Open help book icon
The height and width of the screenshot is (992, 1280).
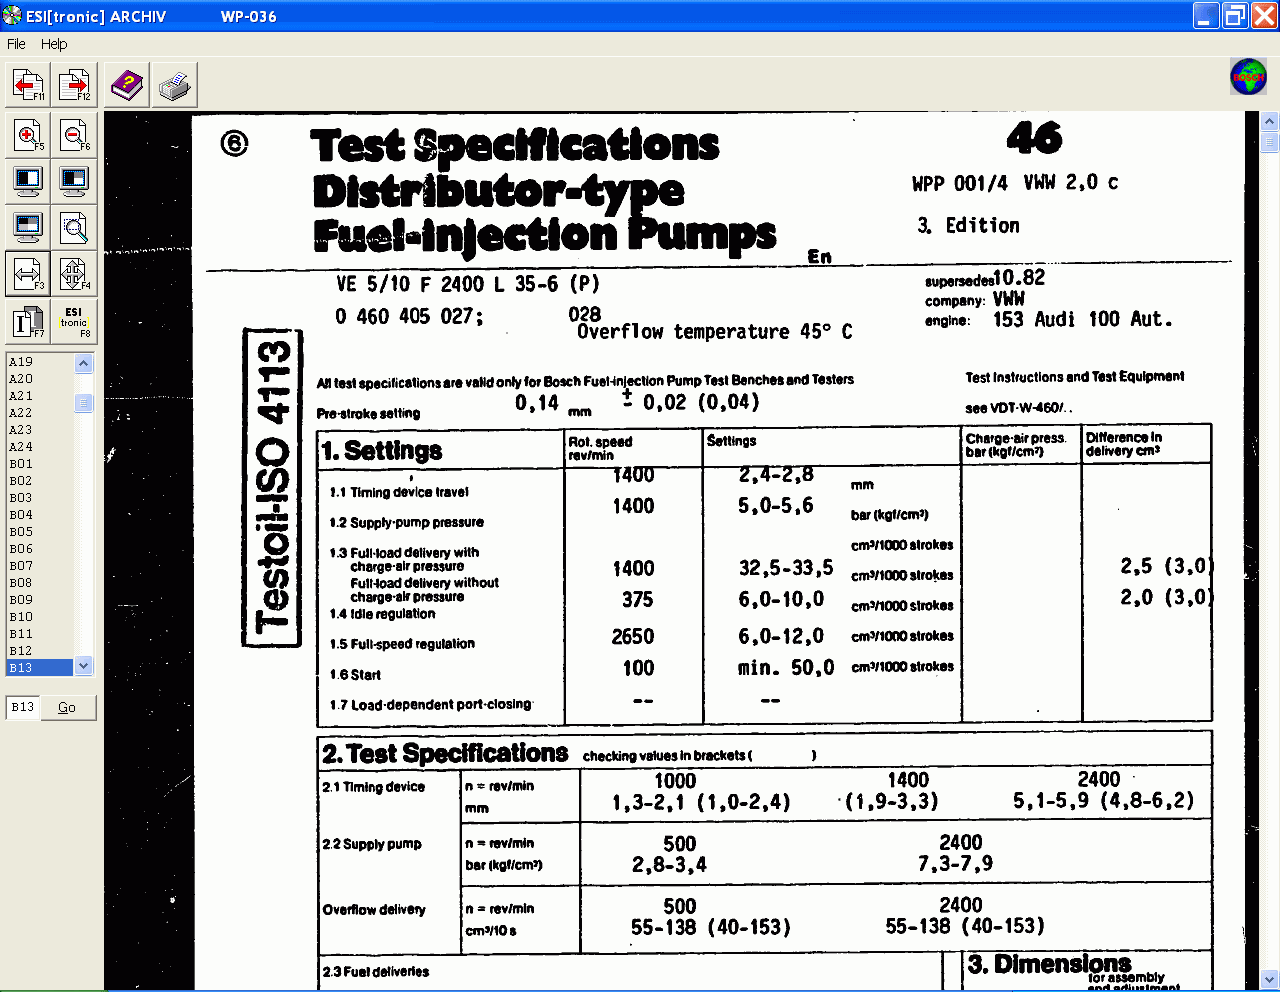click(x=127, y=85)
